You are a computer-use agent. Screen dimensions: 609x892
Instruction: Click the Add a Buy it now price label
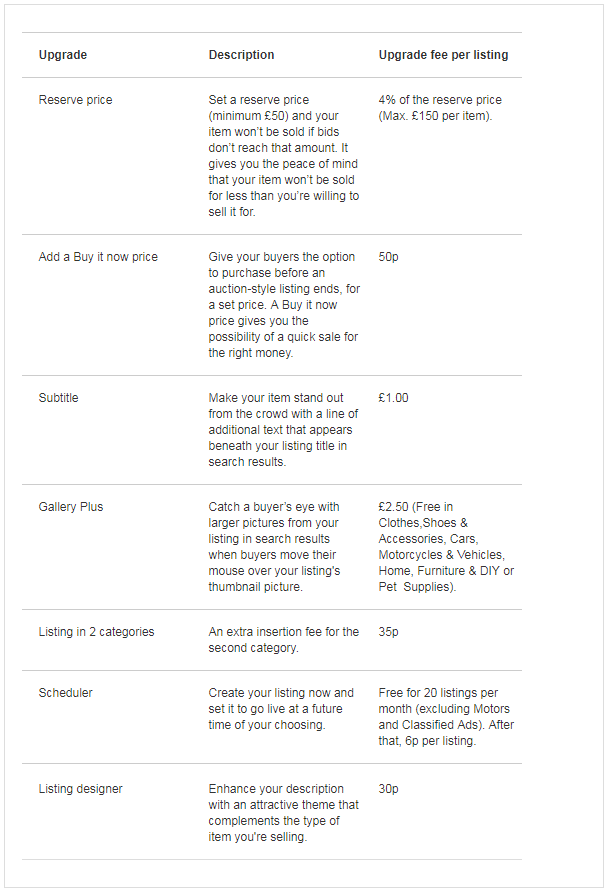tap(98, 257)
